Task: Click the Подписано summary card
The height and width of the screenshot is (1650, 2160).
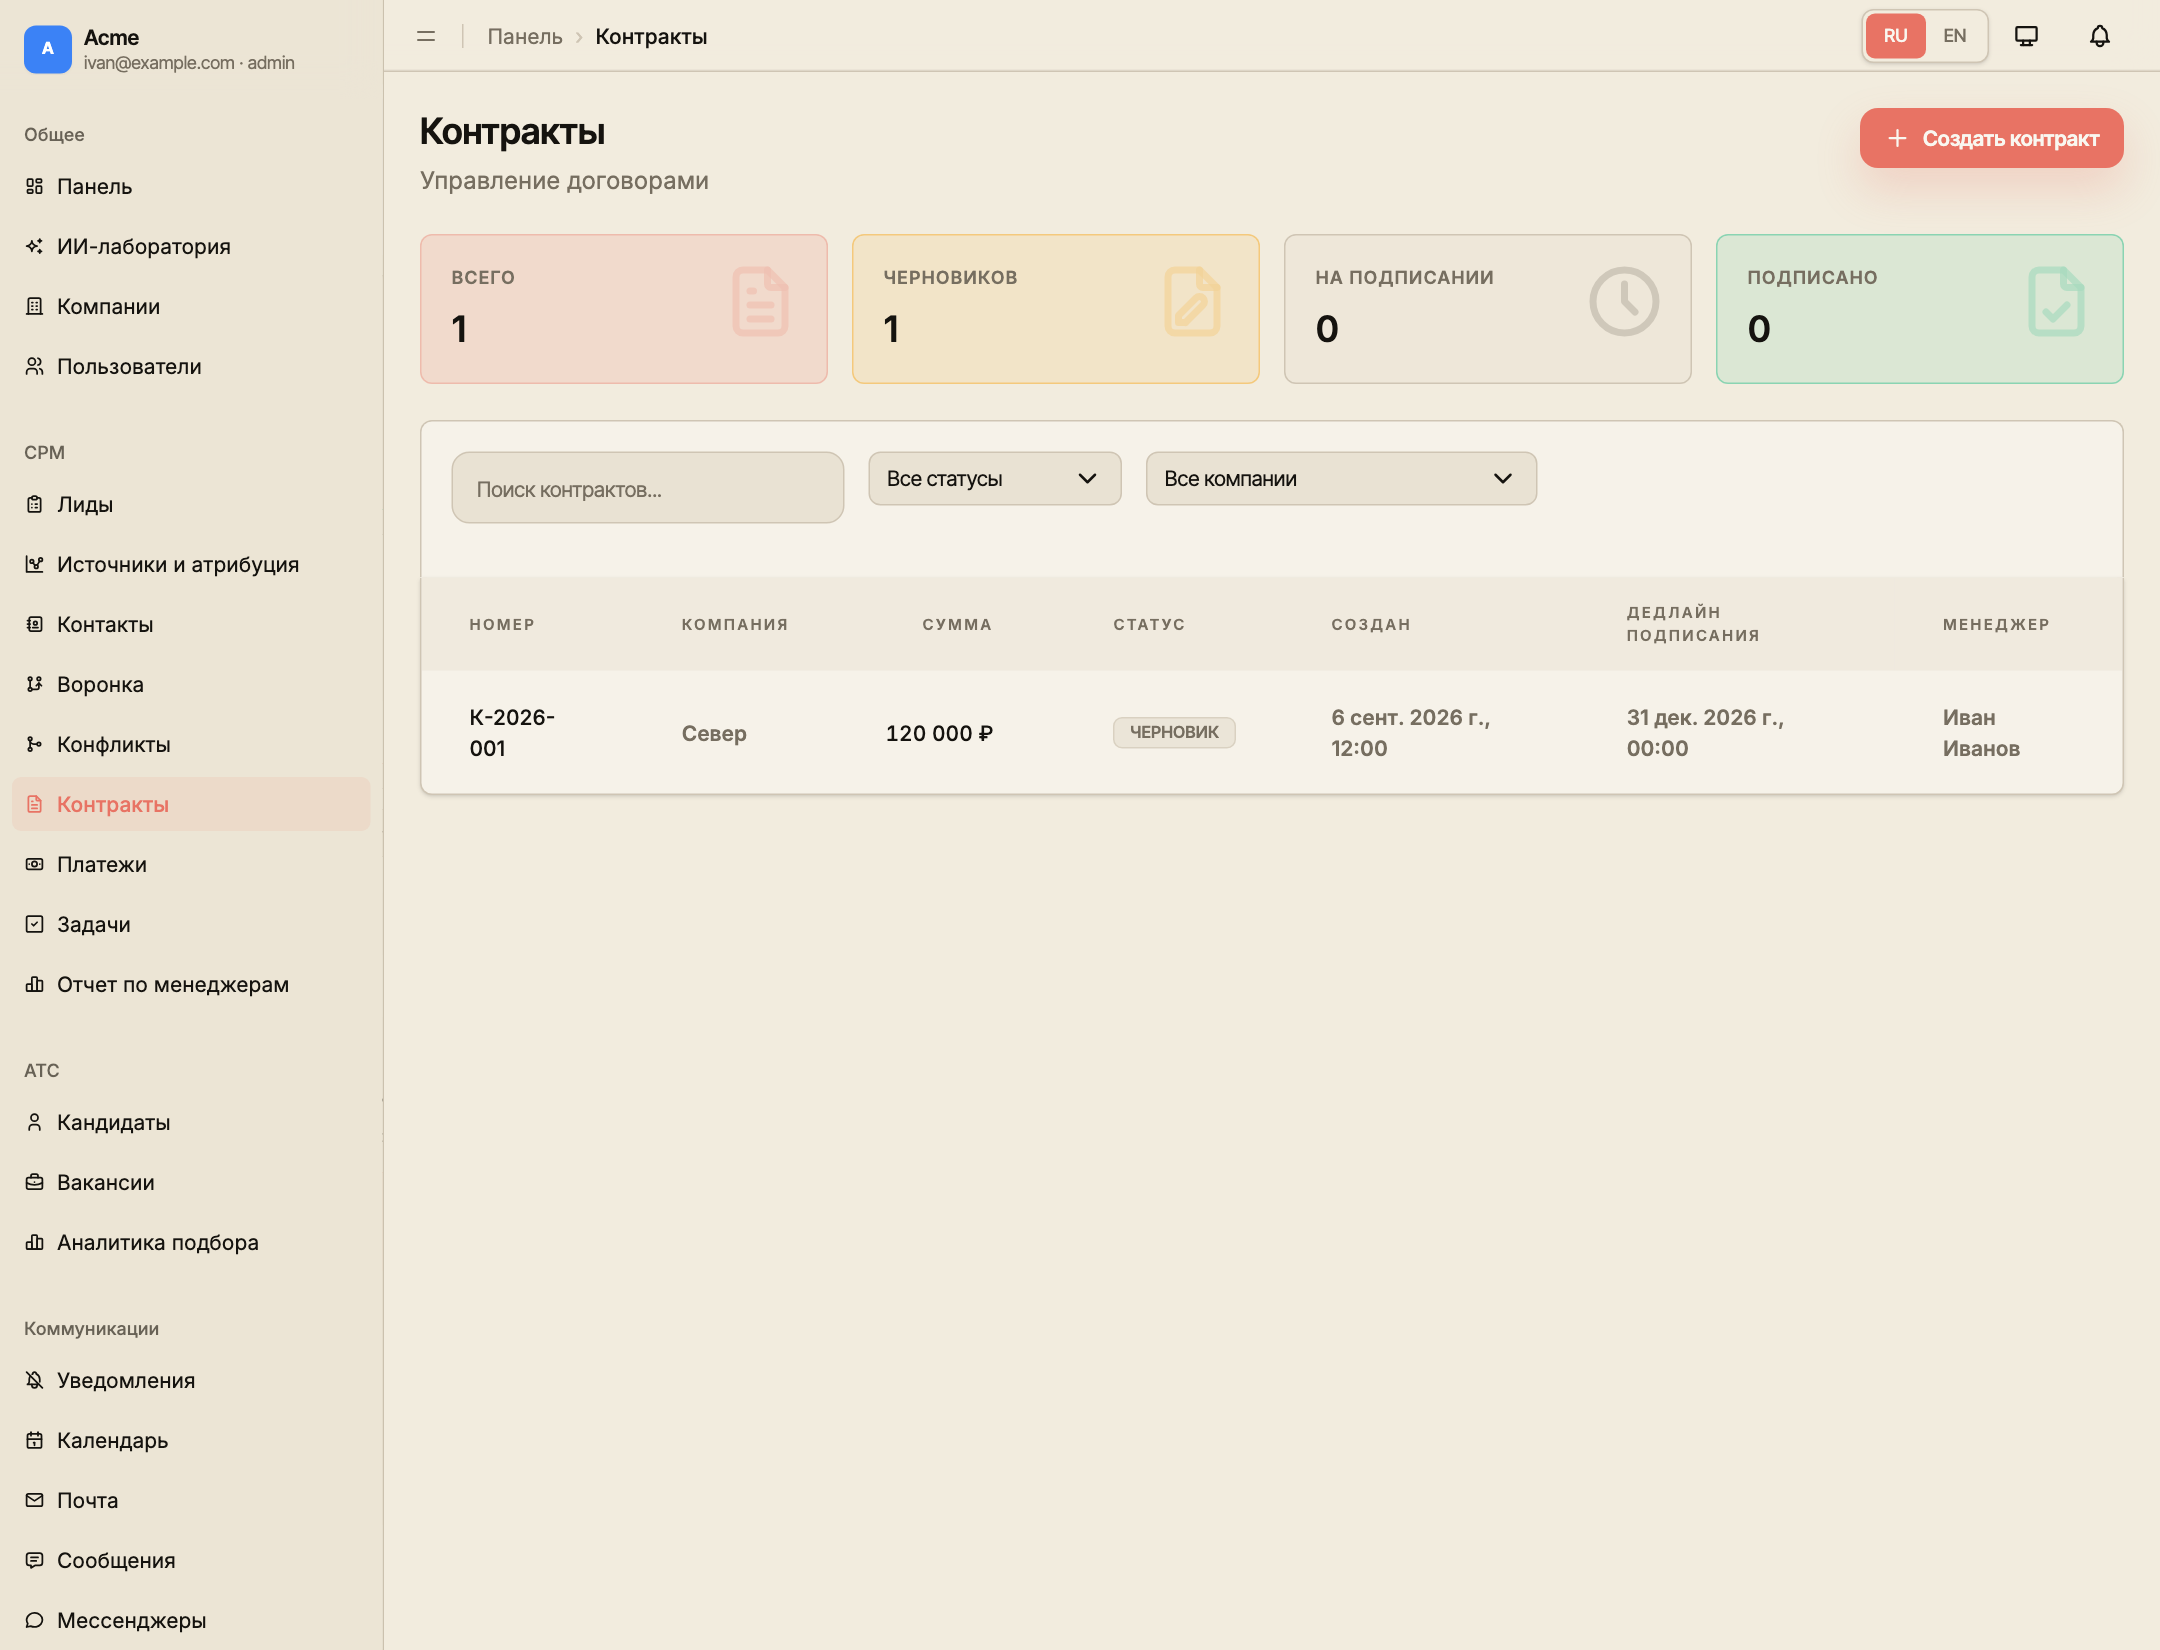Action: (1919, 309)
